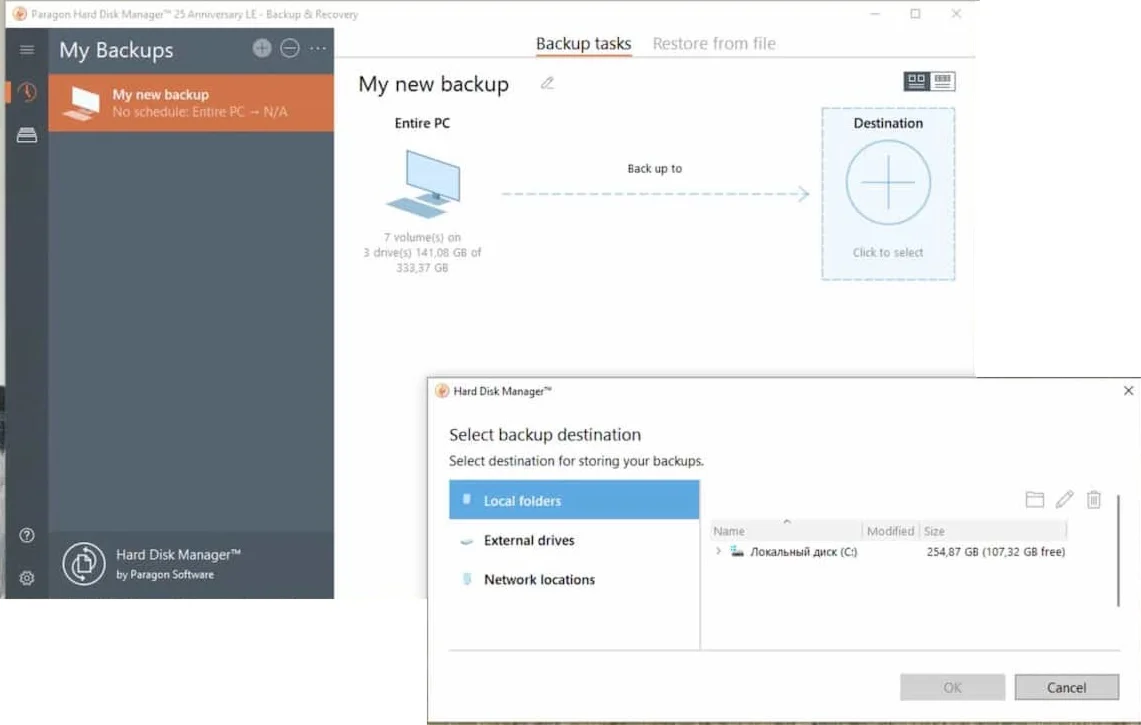Cancel the backup destination dialog
Viewport: 1141px width, 725px height.
click(x=1067, y=687)
